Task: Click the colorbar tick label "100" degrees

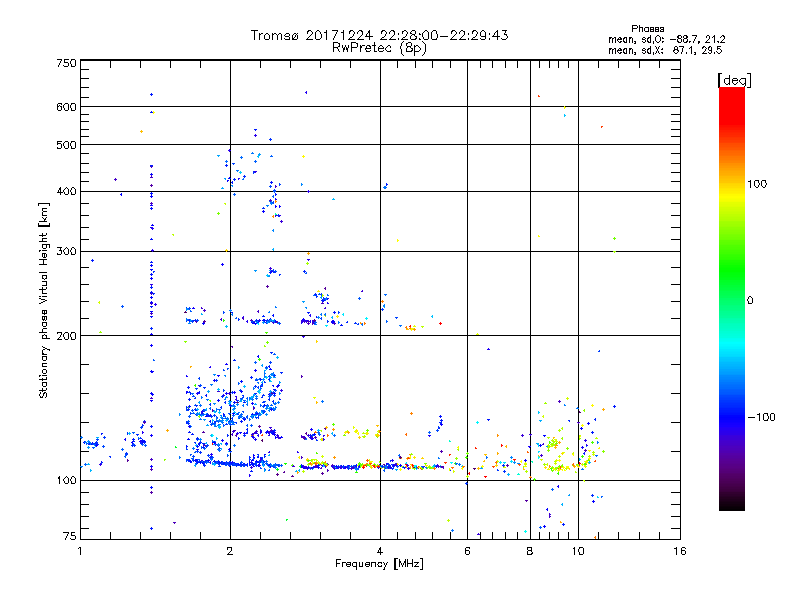Action: [x=757, y=184]
